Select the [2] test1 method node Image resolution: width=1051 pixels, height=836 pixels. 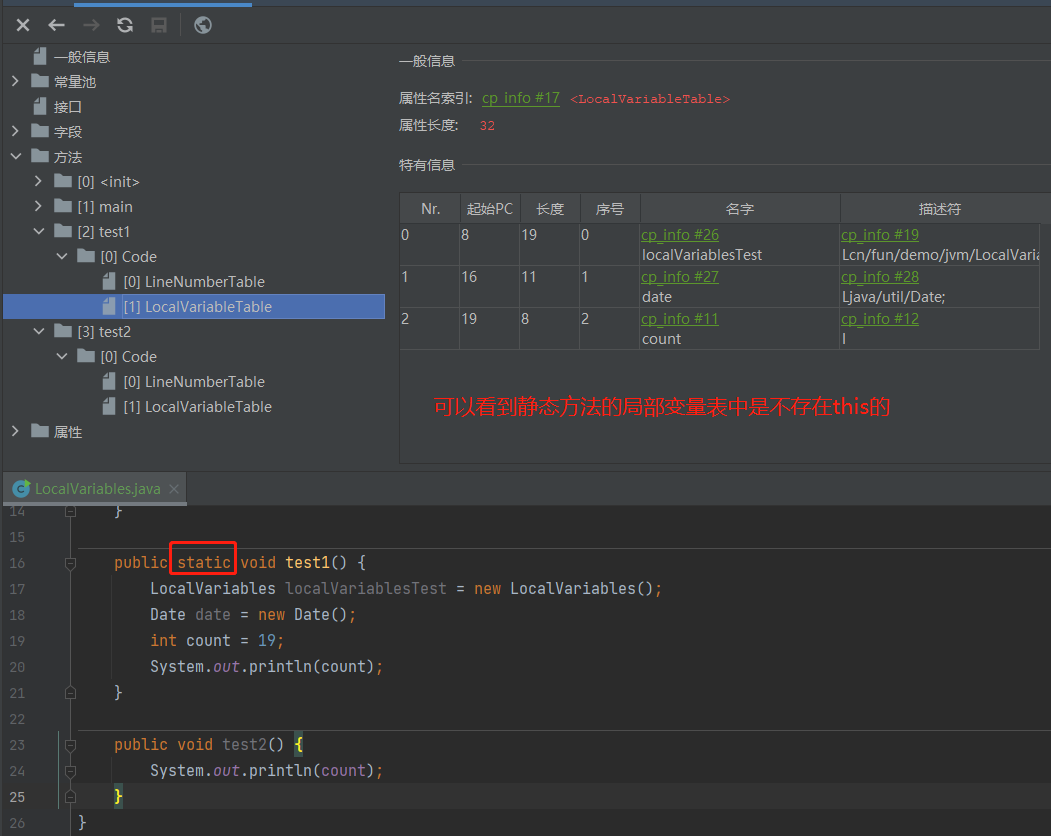[x=104, y=232]
